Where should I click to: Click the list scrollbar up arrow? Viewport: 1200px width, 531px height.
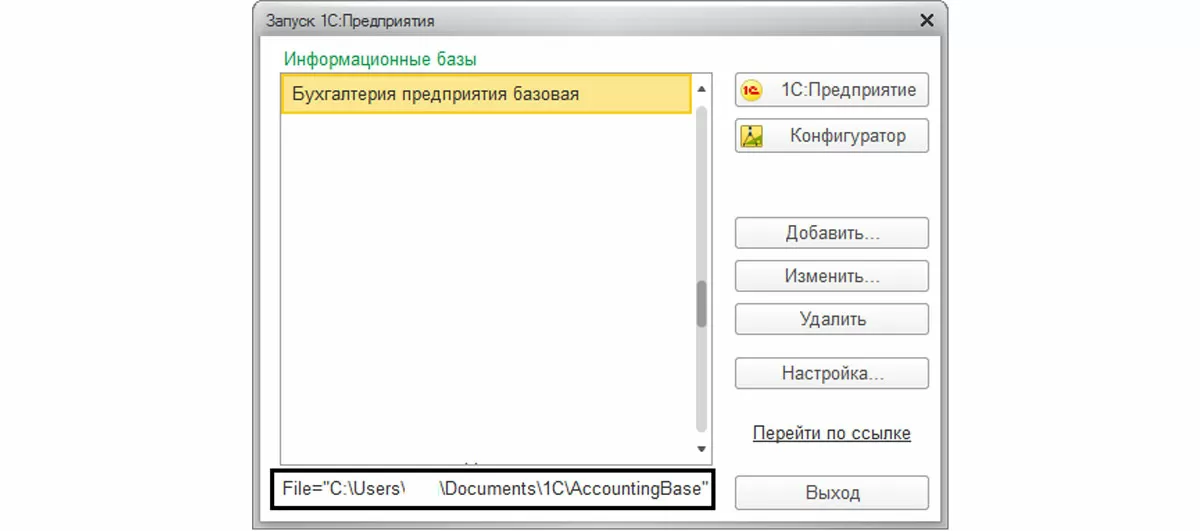[x=701, y=88]
